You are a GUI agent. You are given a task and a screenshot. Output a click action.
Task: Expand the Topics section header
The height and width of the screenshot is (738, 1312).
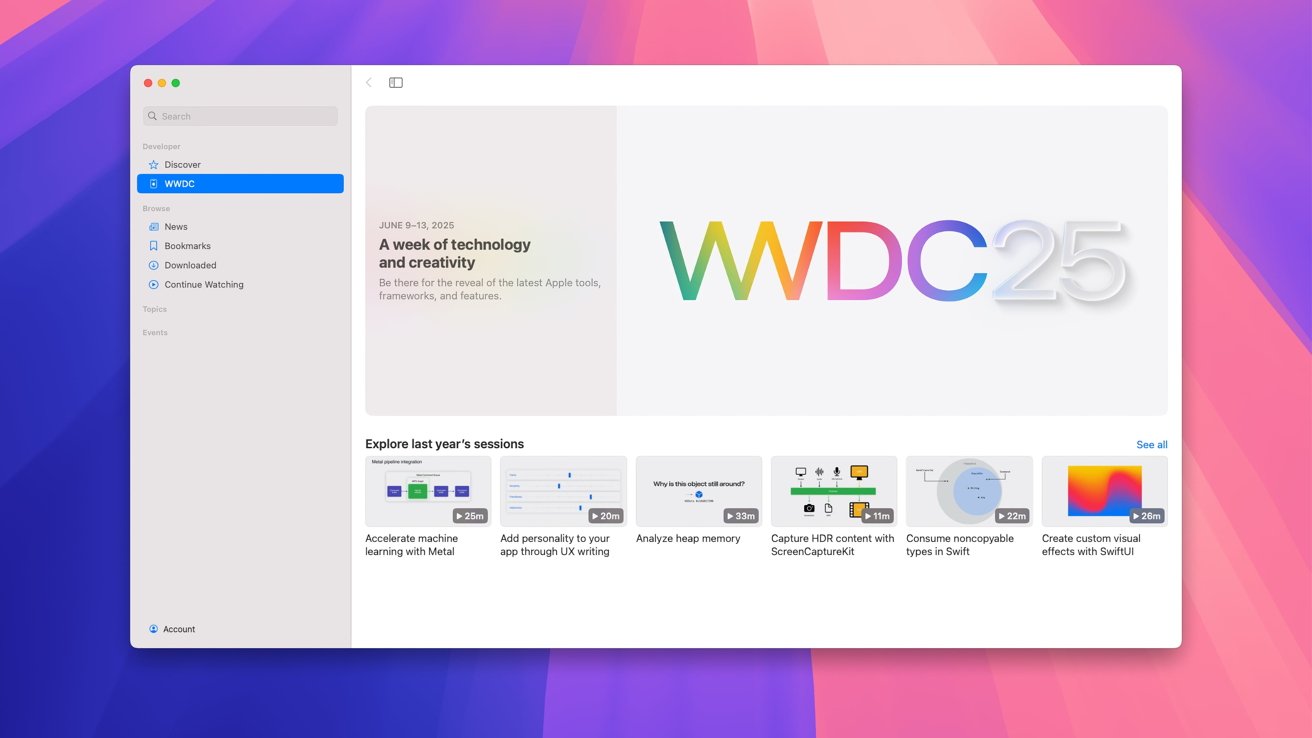coord(155,309)
